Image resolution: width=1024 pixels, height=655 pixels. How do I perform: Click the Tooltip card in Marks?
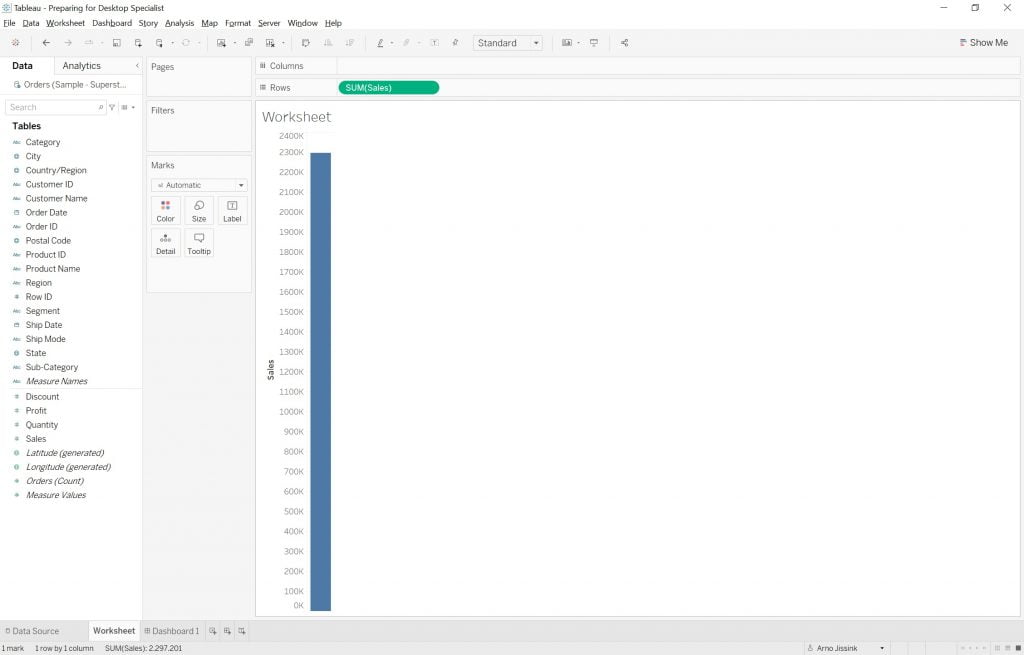click(x=199, y=243)
